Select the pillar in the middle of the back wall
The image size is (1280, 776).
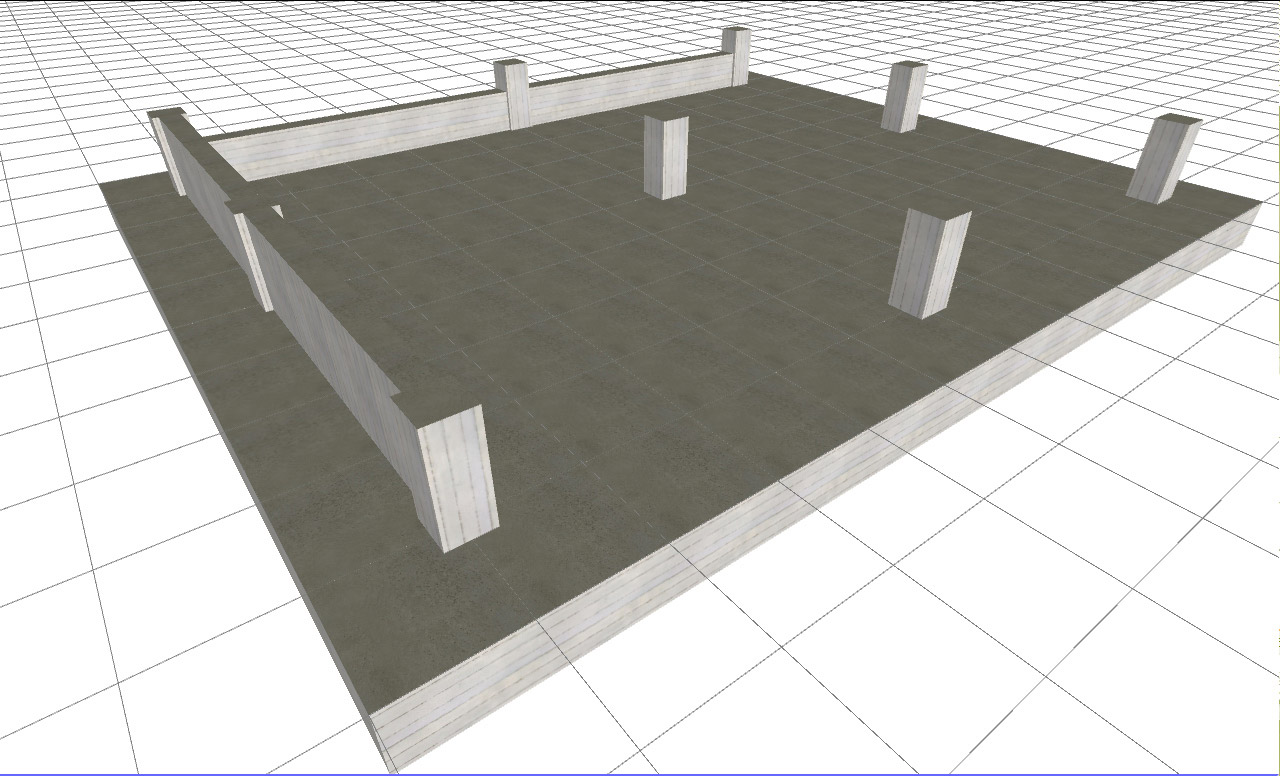coord(515,95)
